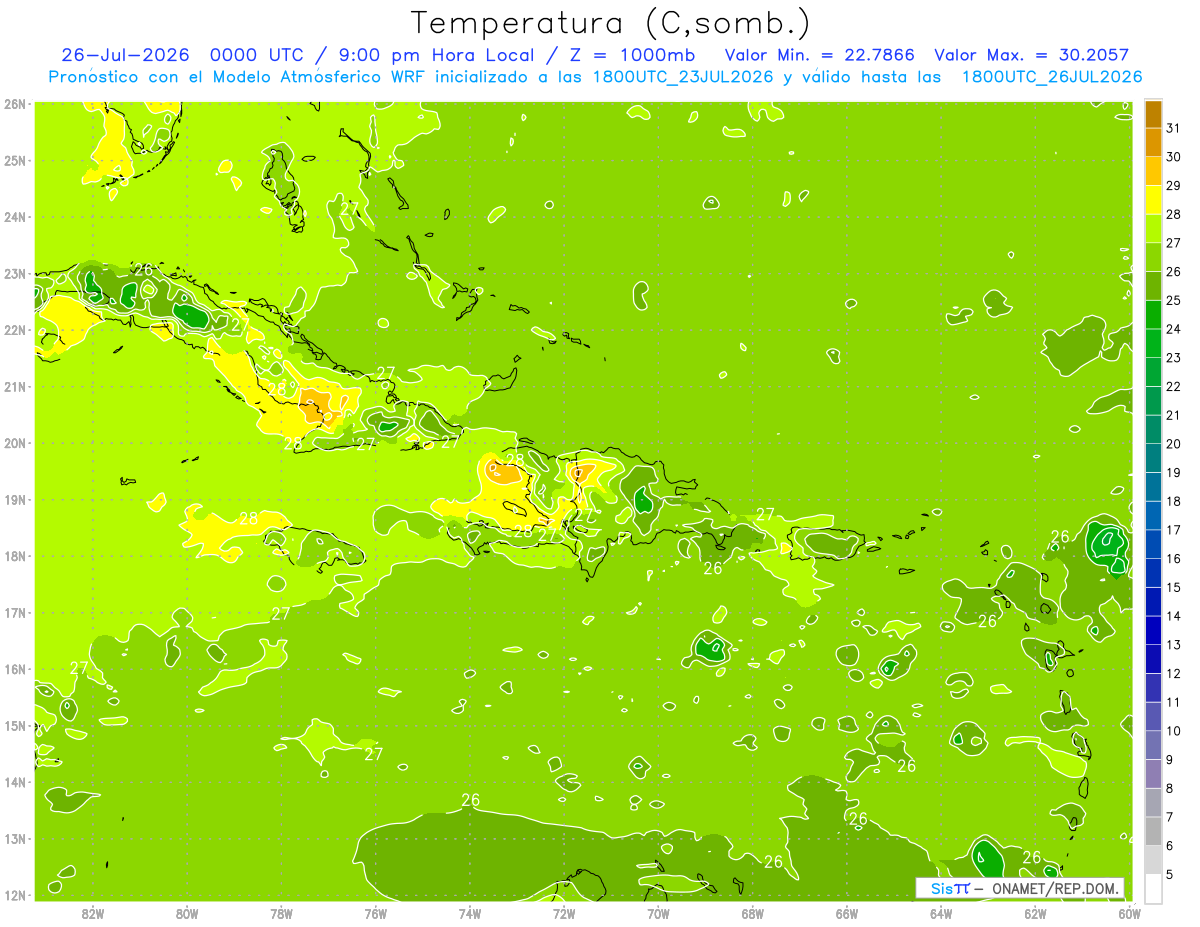The height and width of the screenshot is (927, 1200).
Task: Click the 68W longitude axis label
Action: tap(752, 913)
